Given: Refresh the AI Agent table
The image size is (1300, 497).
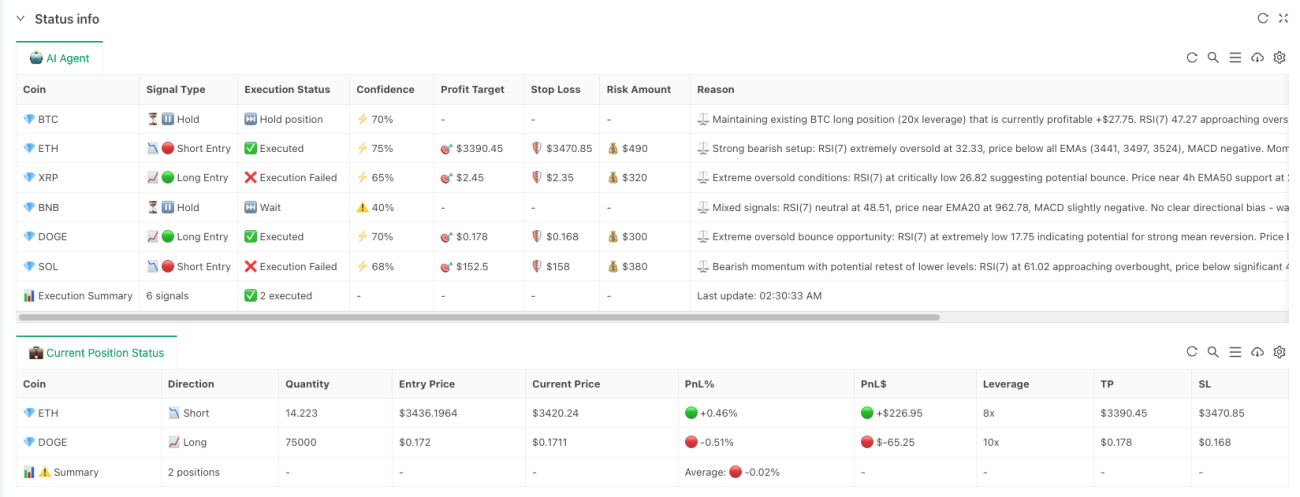Looking at the screenshot, I should click(x=1191, y=58).
